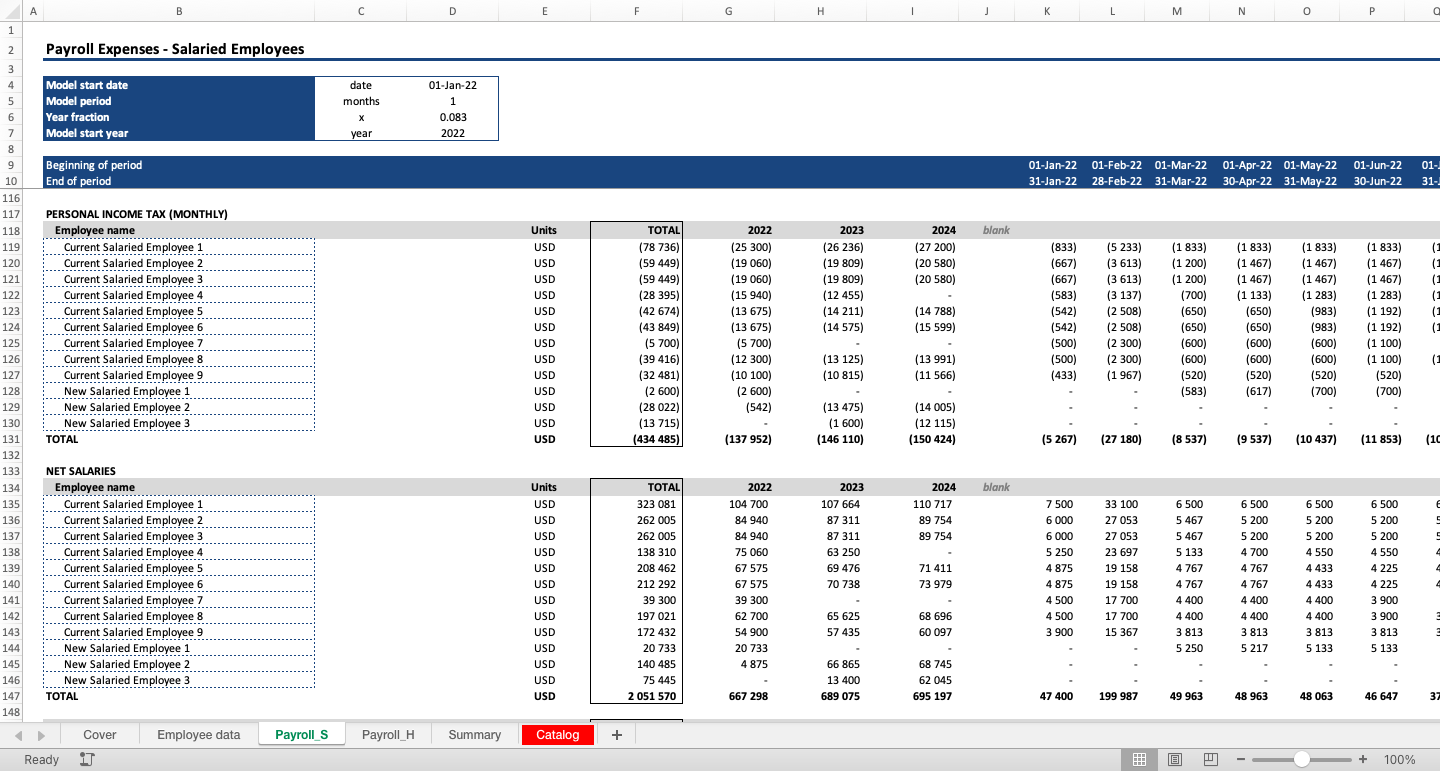Click Current Salaried Employee 4 in income tax table

pos(179,295)
